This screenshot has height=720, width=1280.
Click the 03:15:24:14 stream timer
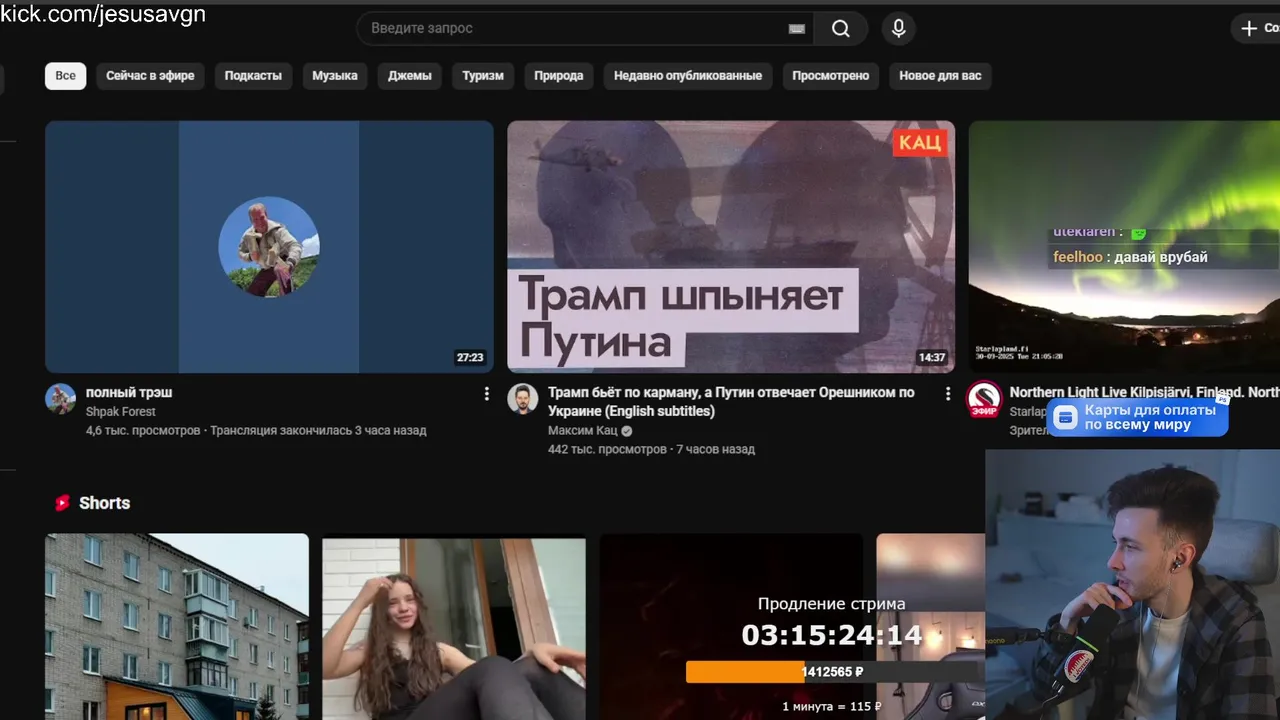(x=832, y=635)
